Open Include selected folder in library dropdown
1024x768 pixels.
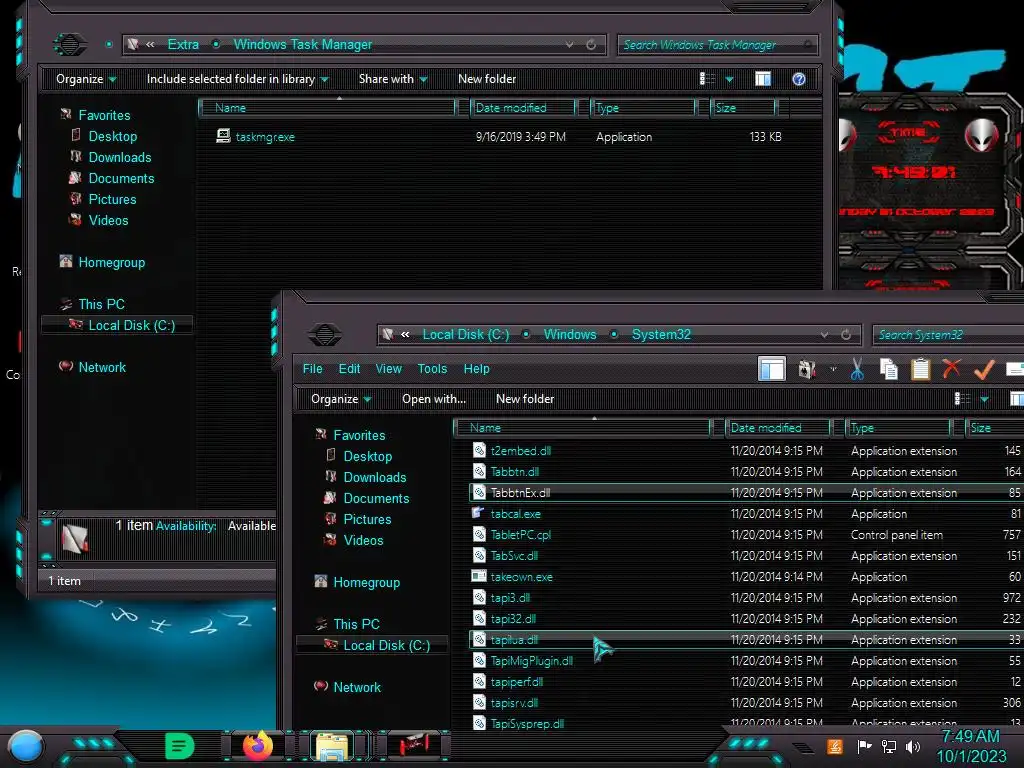(x=238, y=79)
